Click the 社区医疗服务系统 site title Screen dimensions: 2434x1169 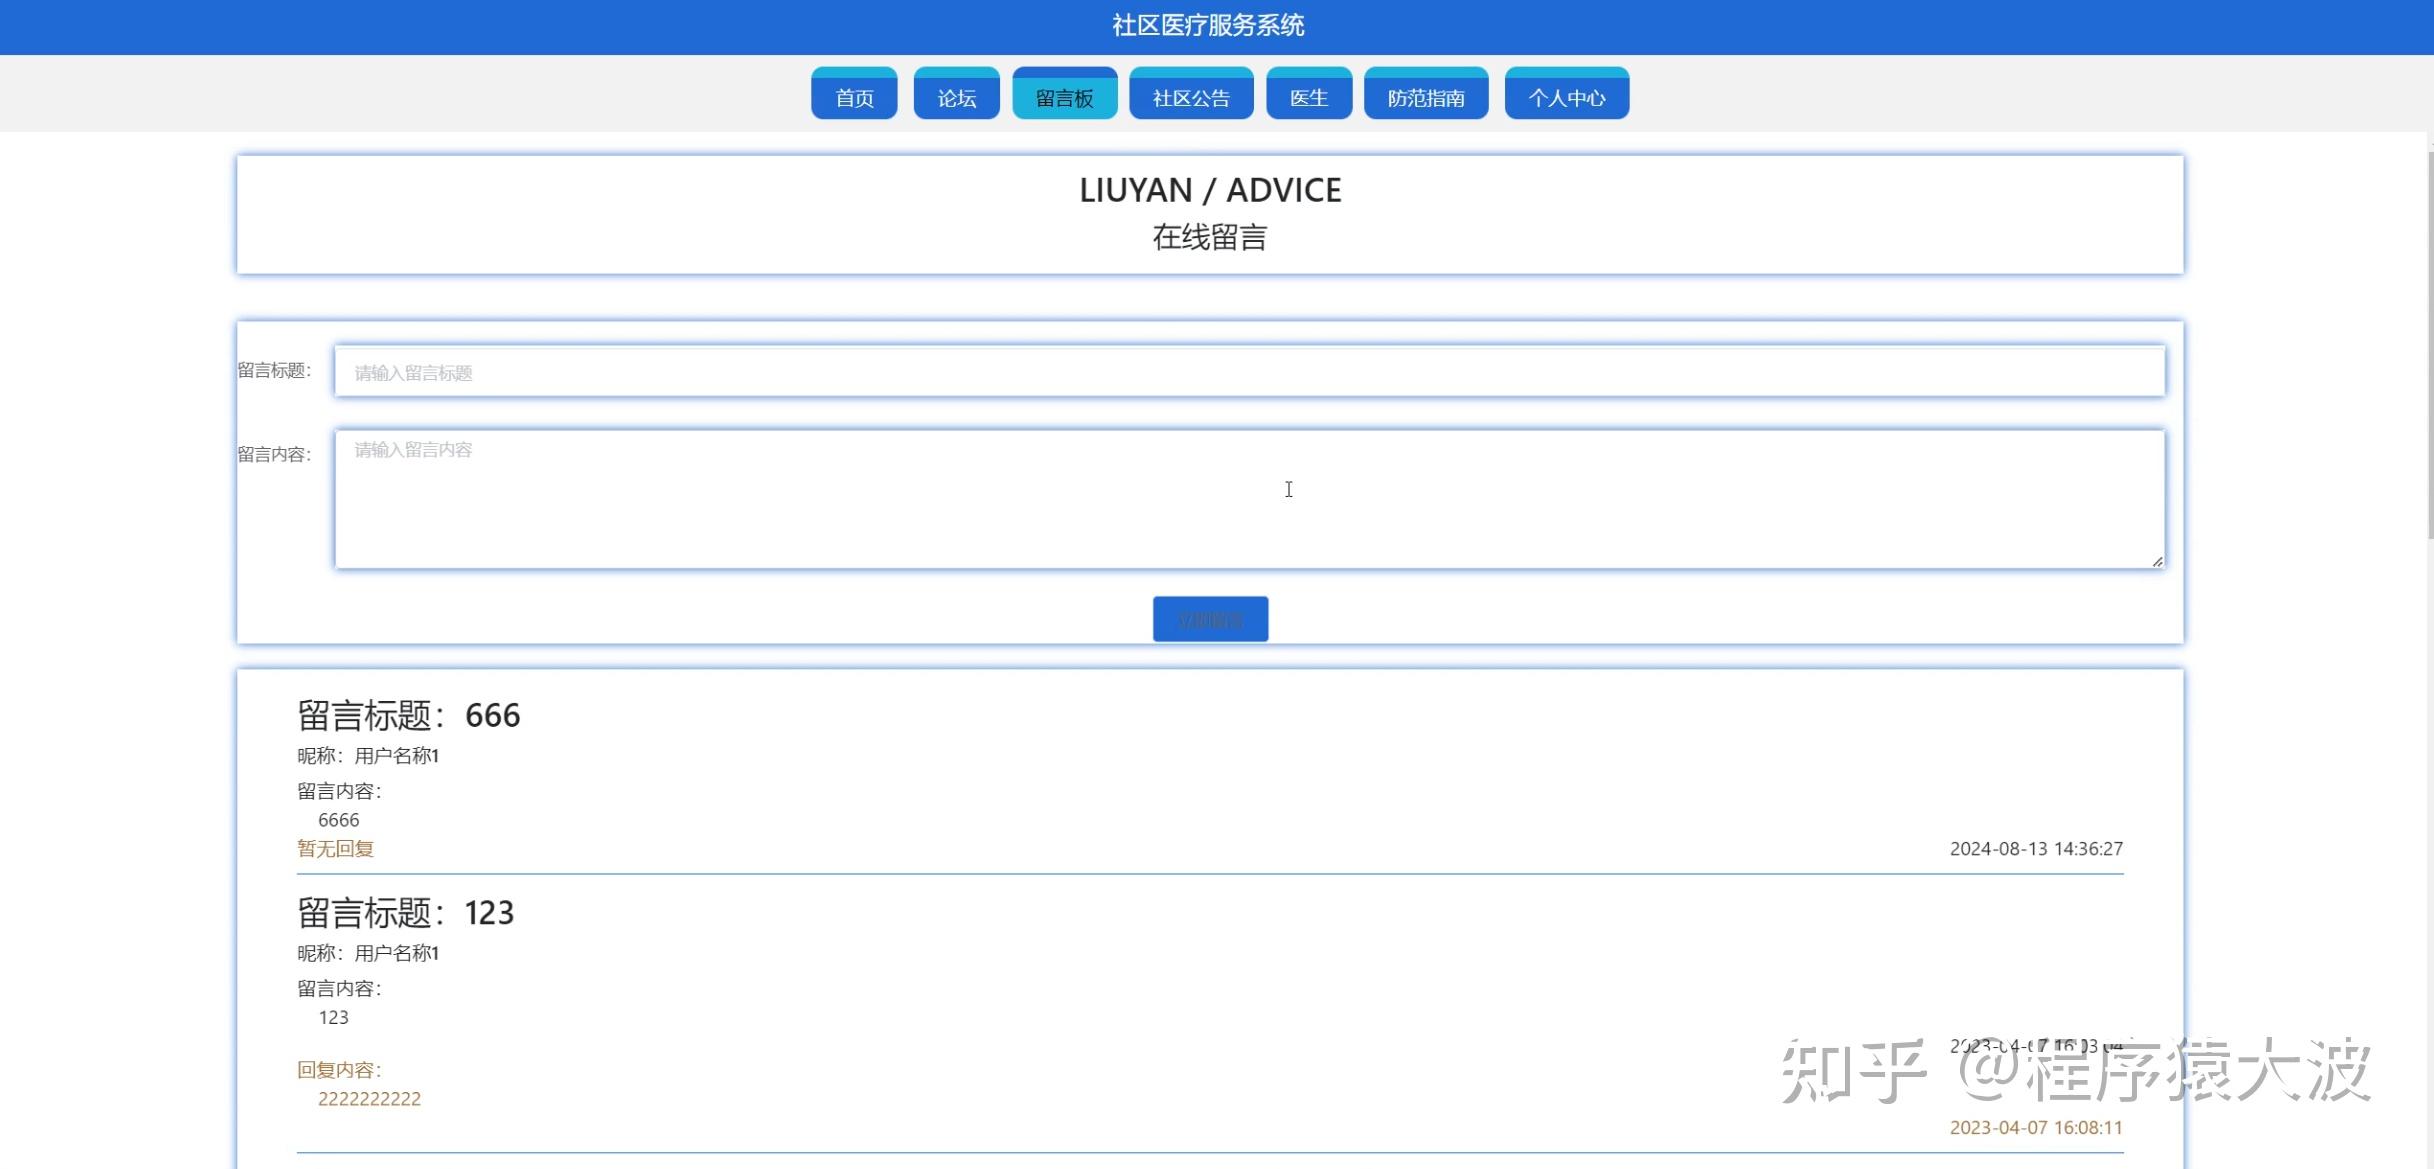pyautogui.click(x=1208, y=25)
